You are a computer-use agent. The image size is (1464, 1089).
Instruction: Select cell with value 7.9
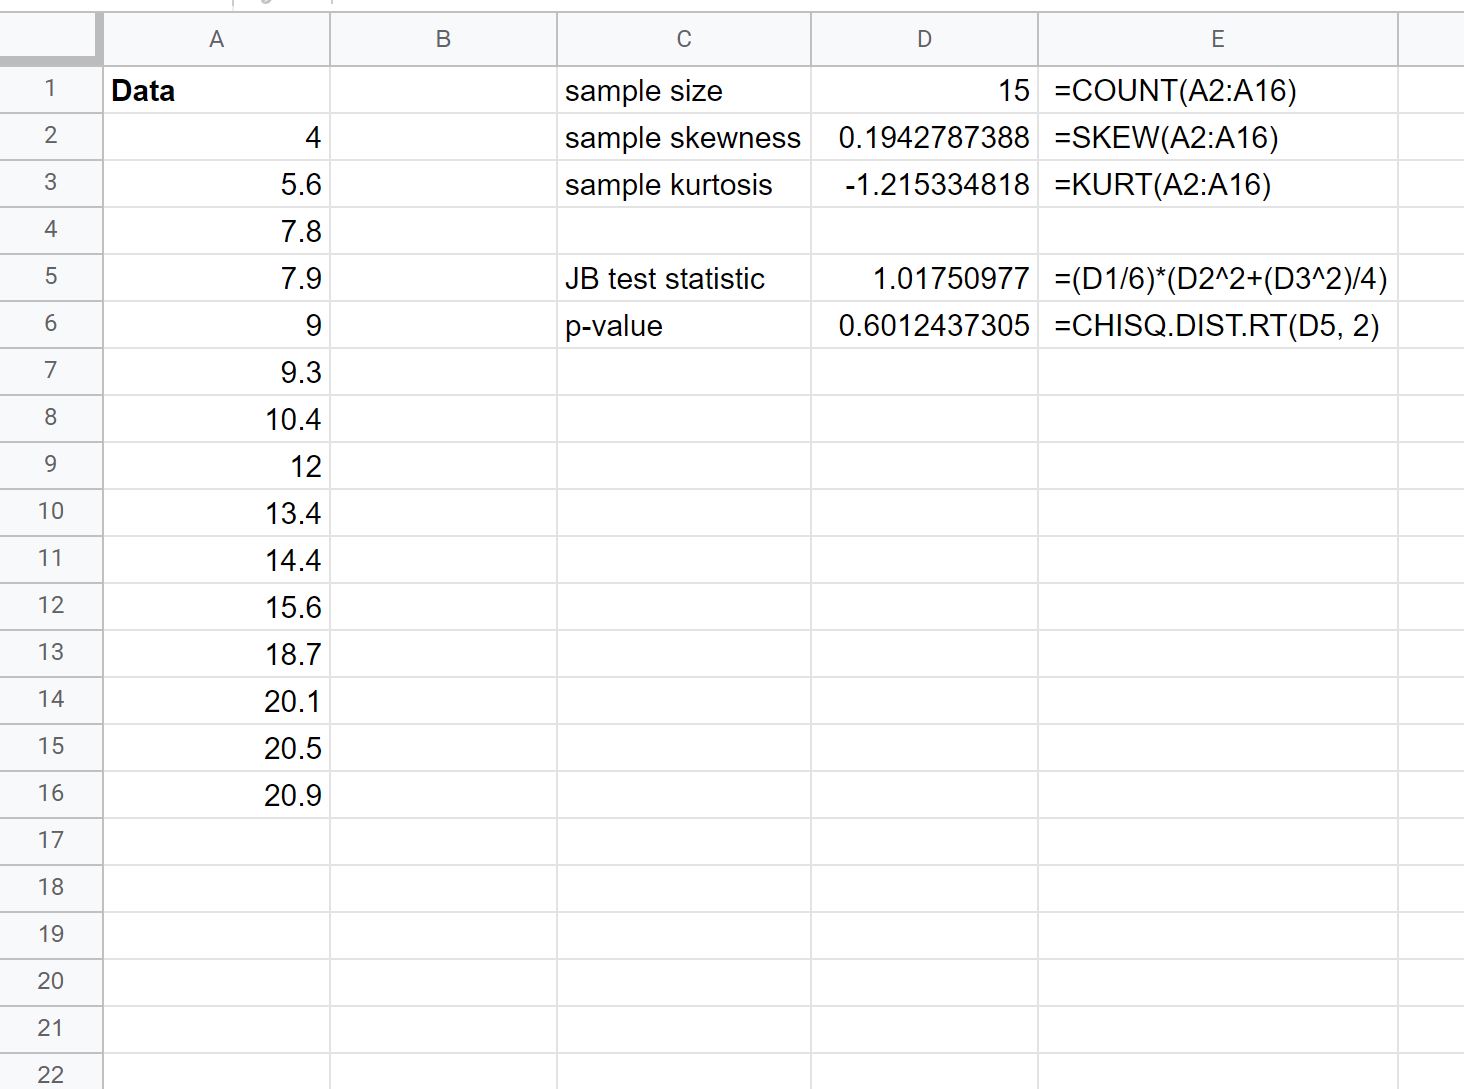[216, 278]
